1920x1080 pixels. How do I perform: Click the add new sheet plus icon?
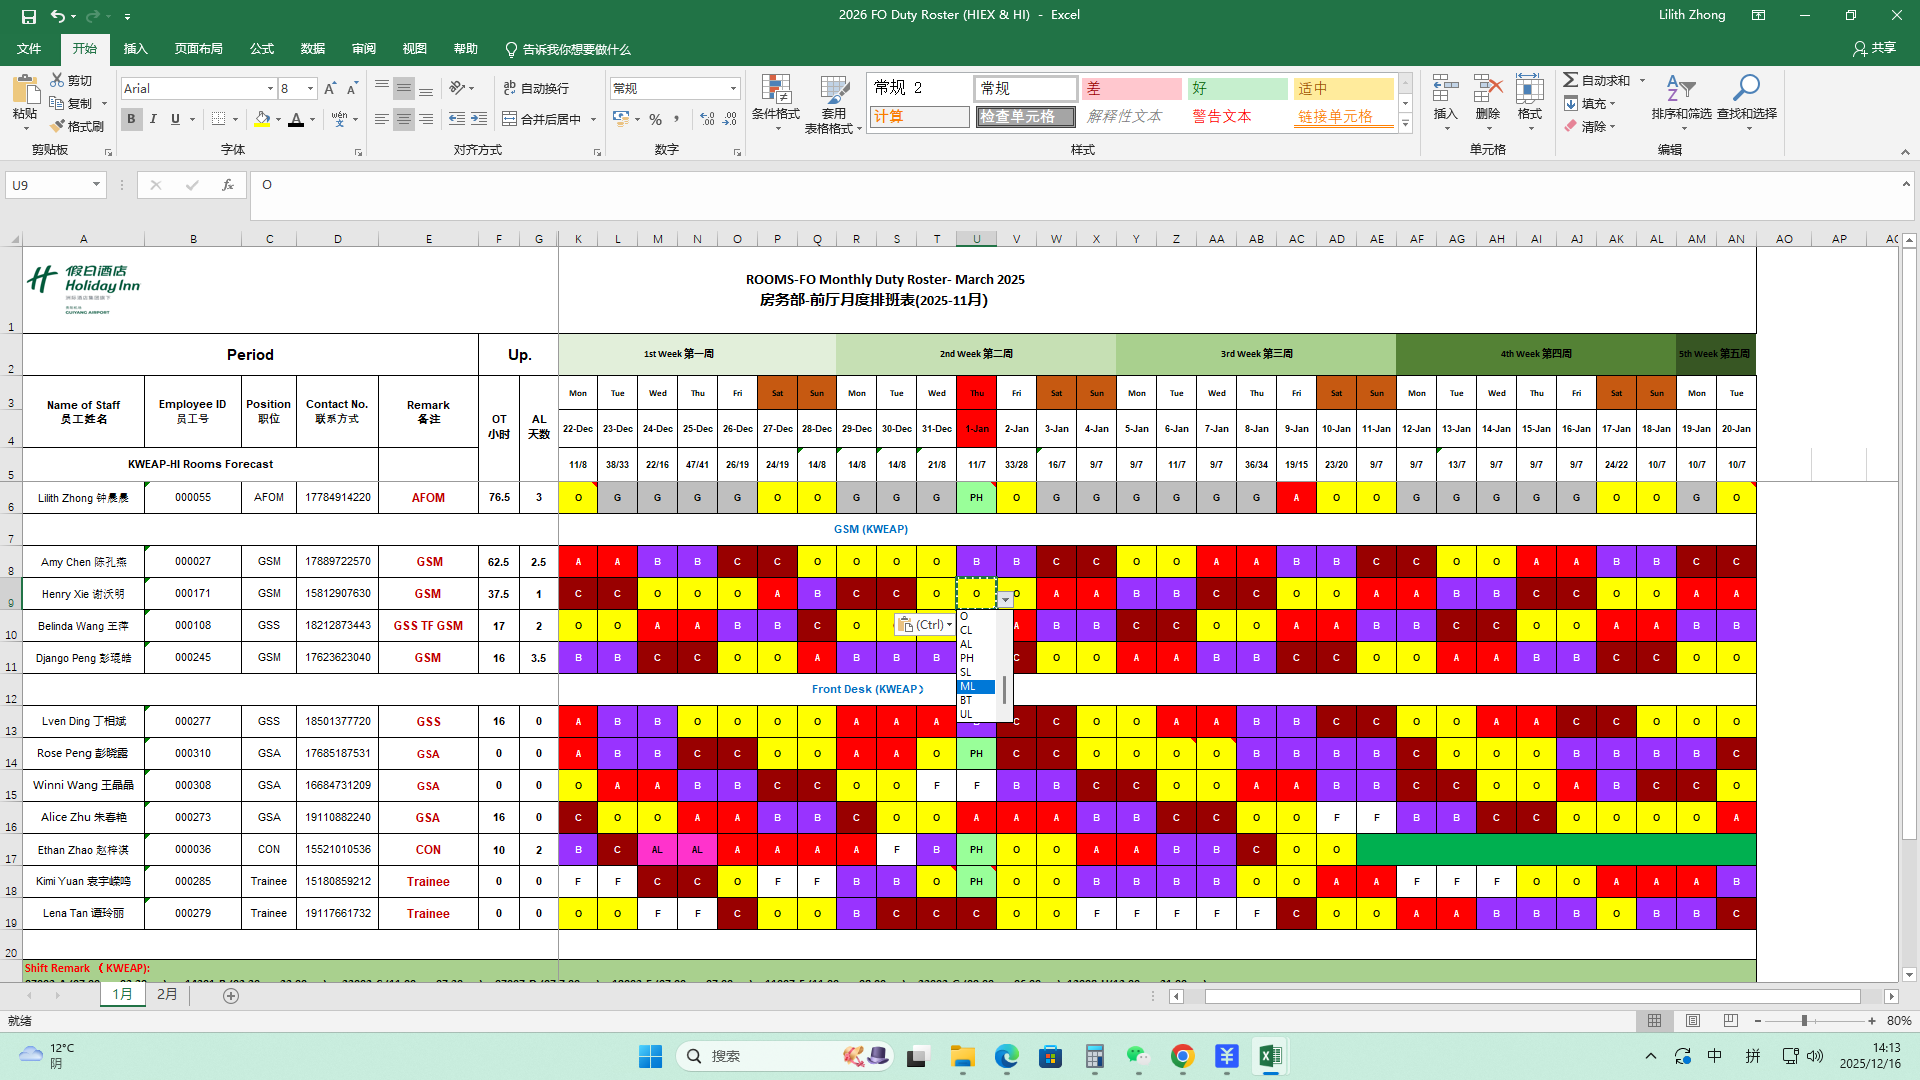(231, 996)
